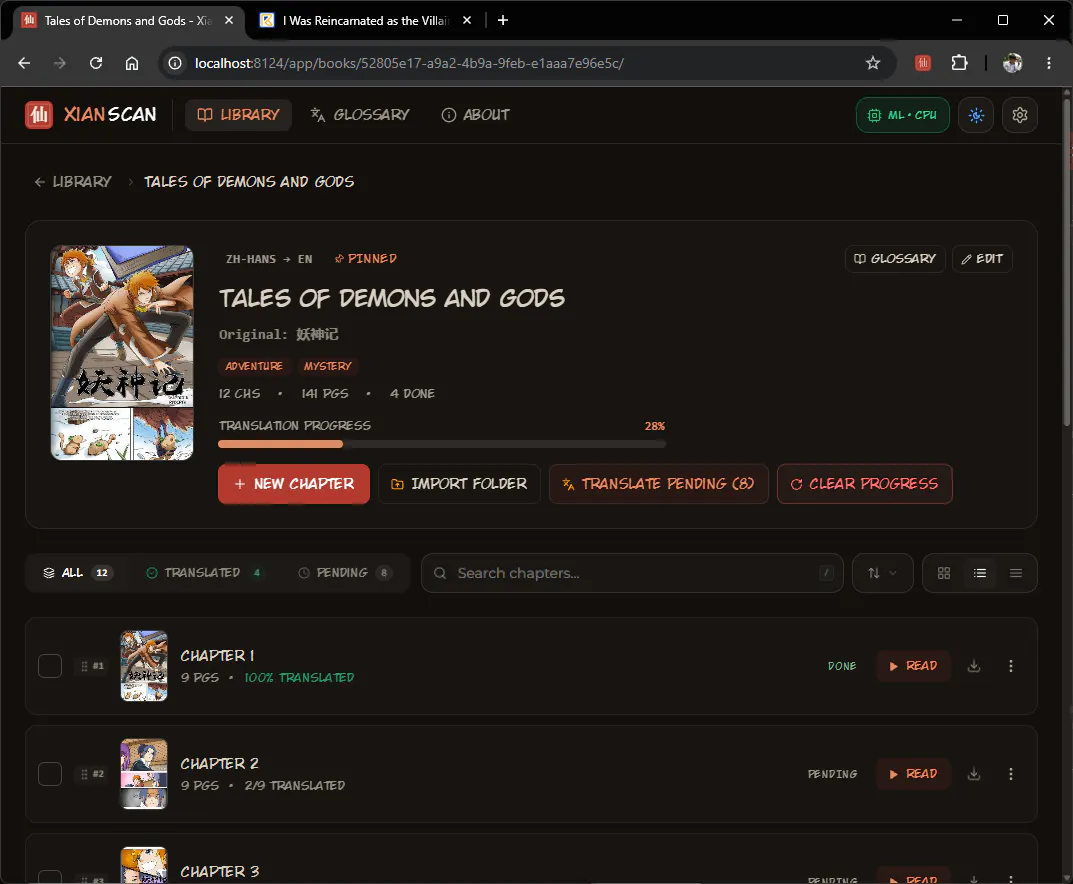Image resolution: width=1073 pixels, height=884 pixels.
Task: Click the Chapter 2 title text
Action: pyautogui.click(x=219, y=764)
